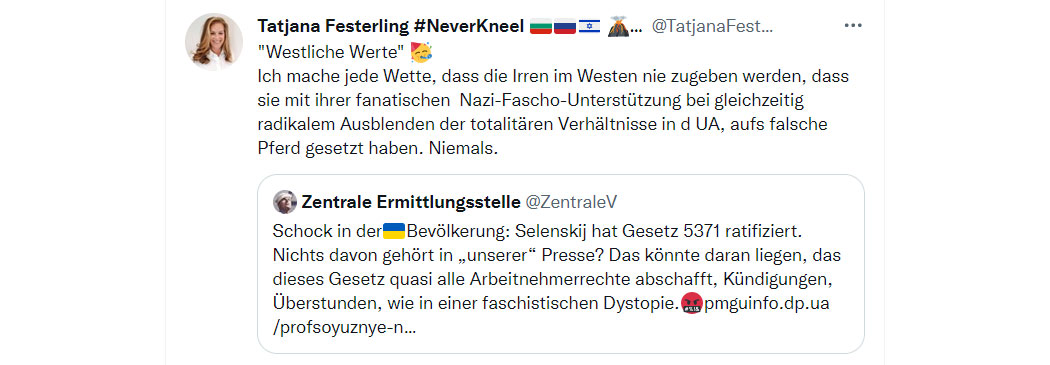This screenshot has width=1050, height=365.
Task: Click the Ukrainian flag emoji in quoted tweet
Action: (394, 231)
